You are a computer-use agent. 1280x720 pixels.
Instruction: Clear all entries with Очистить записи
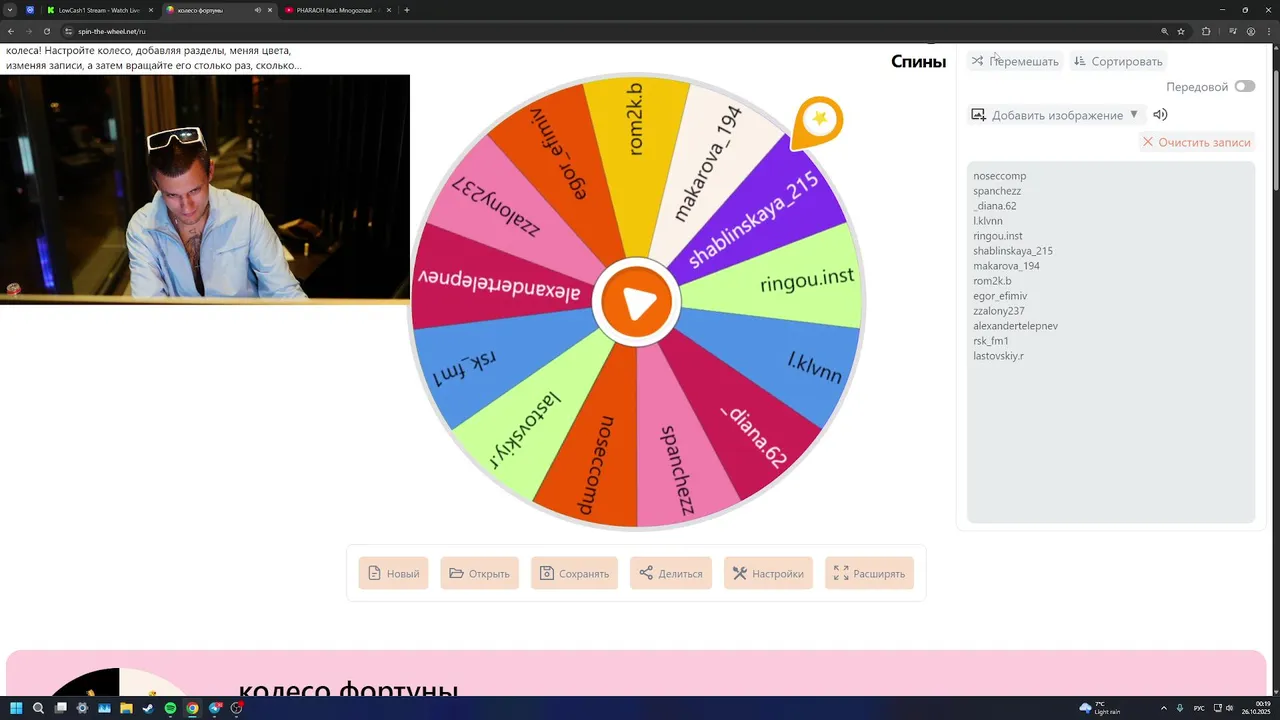click(x=1196, y=142)
